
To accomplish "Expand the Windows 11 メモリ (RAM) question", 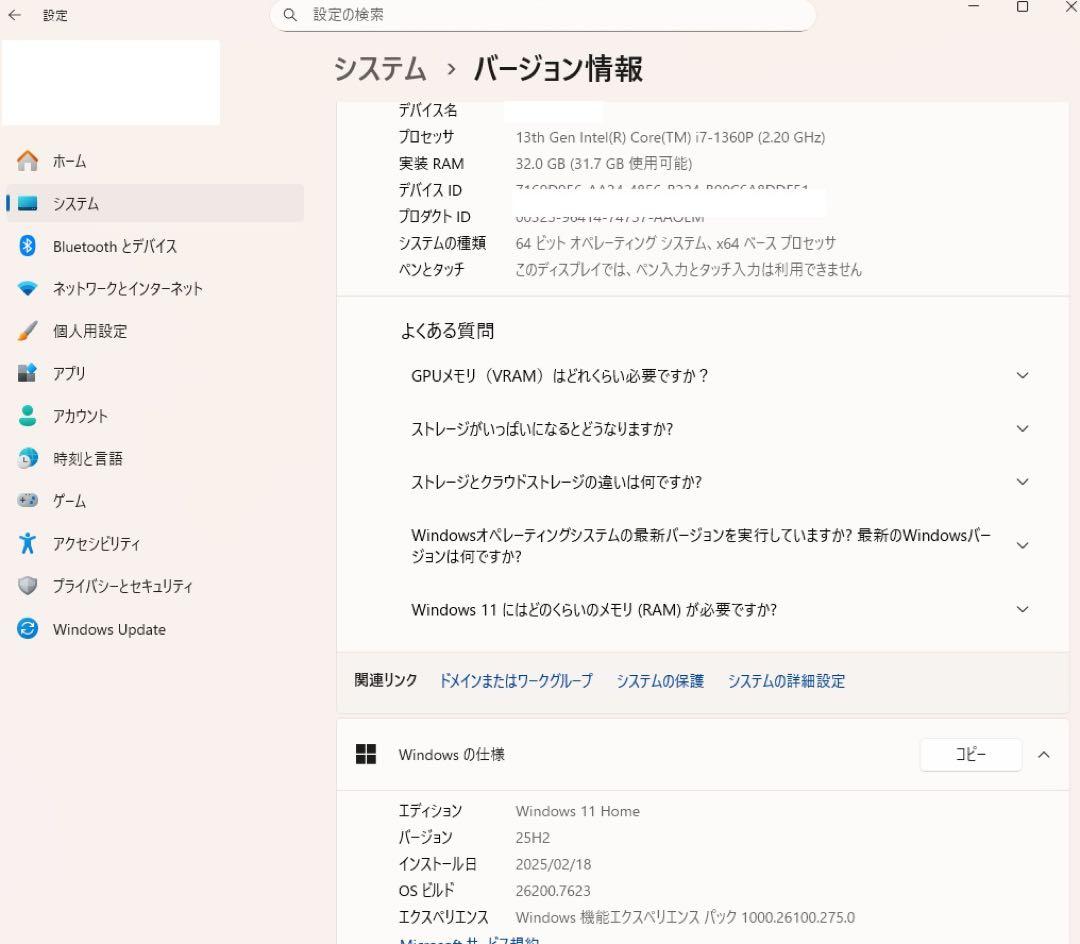I will 1022,609.
